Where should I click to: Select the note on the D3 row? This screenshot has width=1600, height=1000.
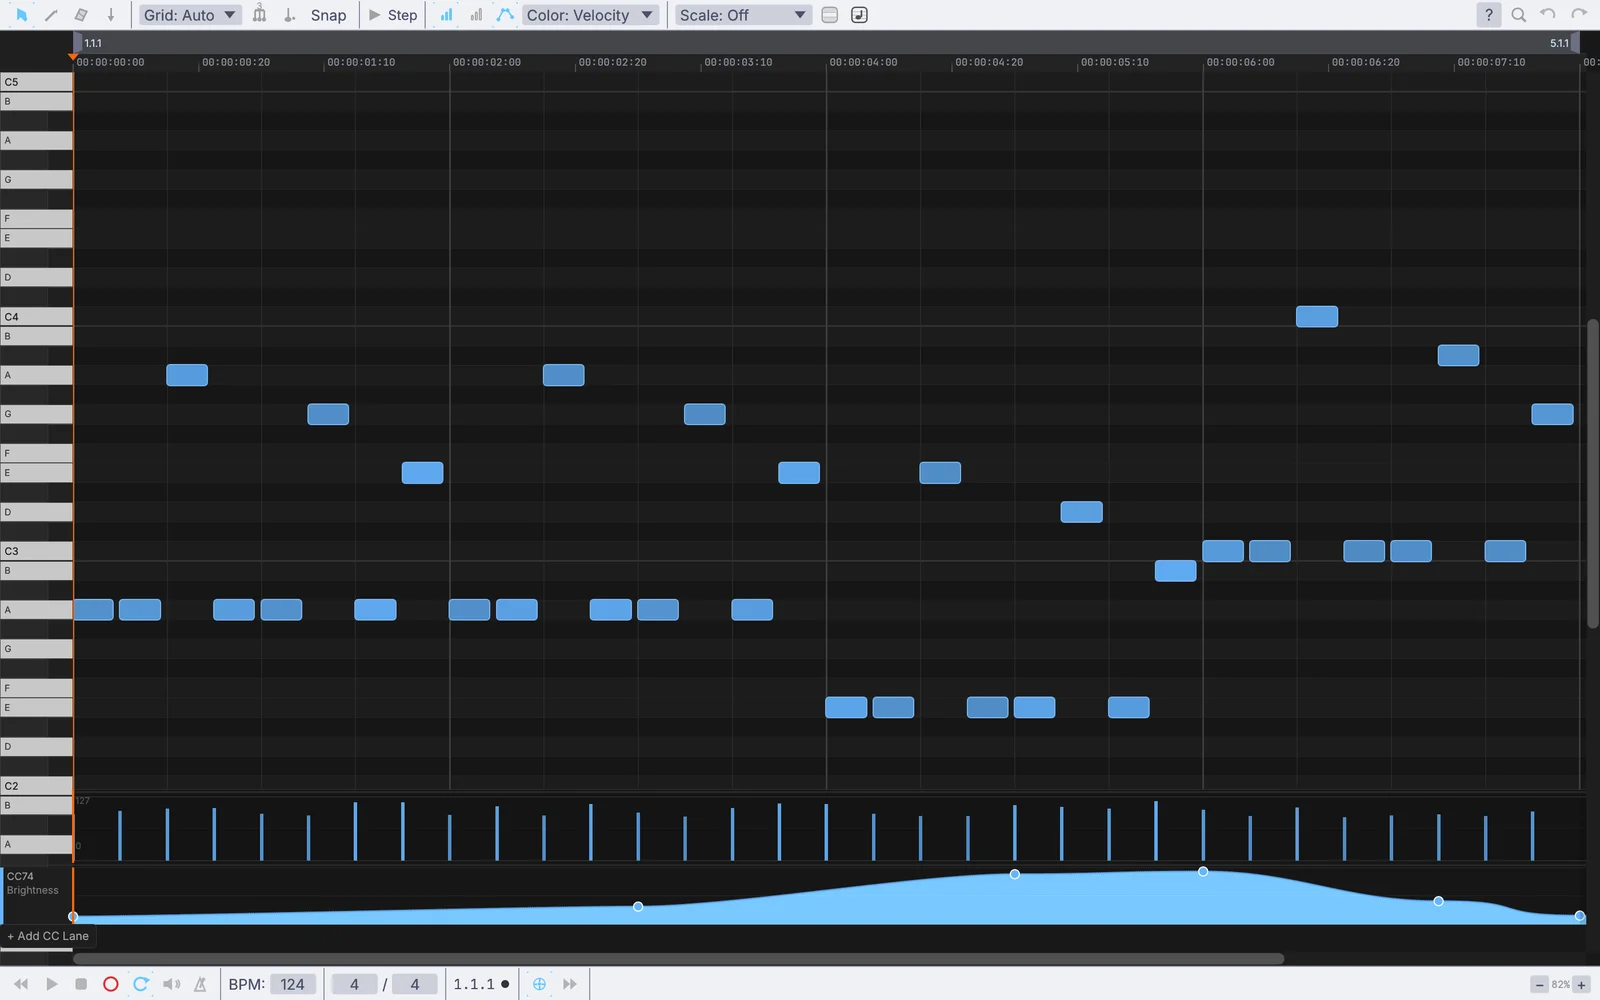point(1081,512)
